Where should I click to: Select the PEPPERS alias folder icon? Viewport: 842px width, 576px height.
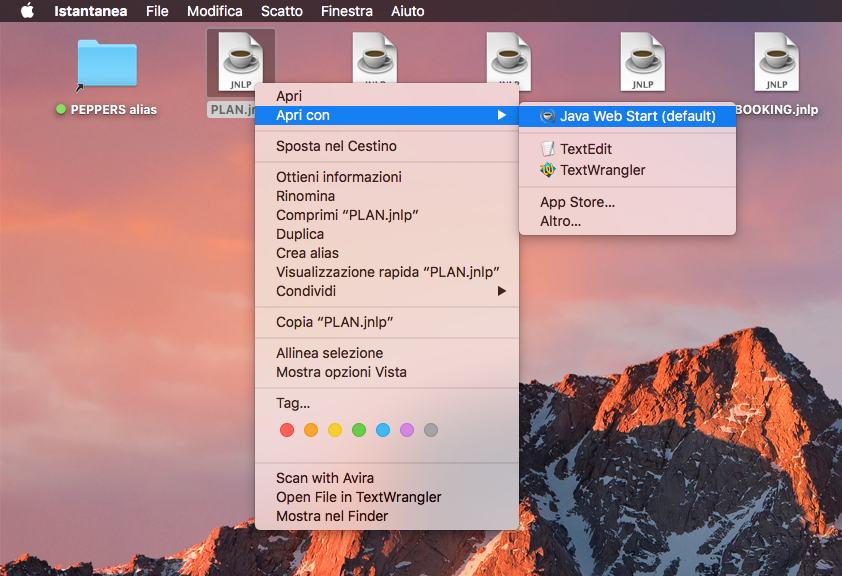tap(107, 63)
